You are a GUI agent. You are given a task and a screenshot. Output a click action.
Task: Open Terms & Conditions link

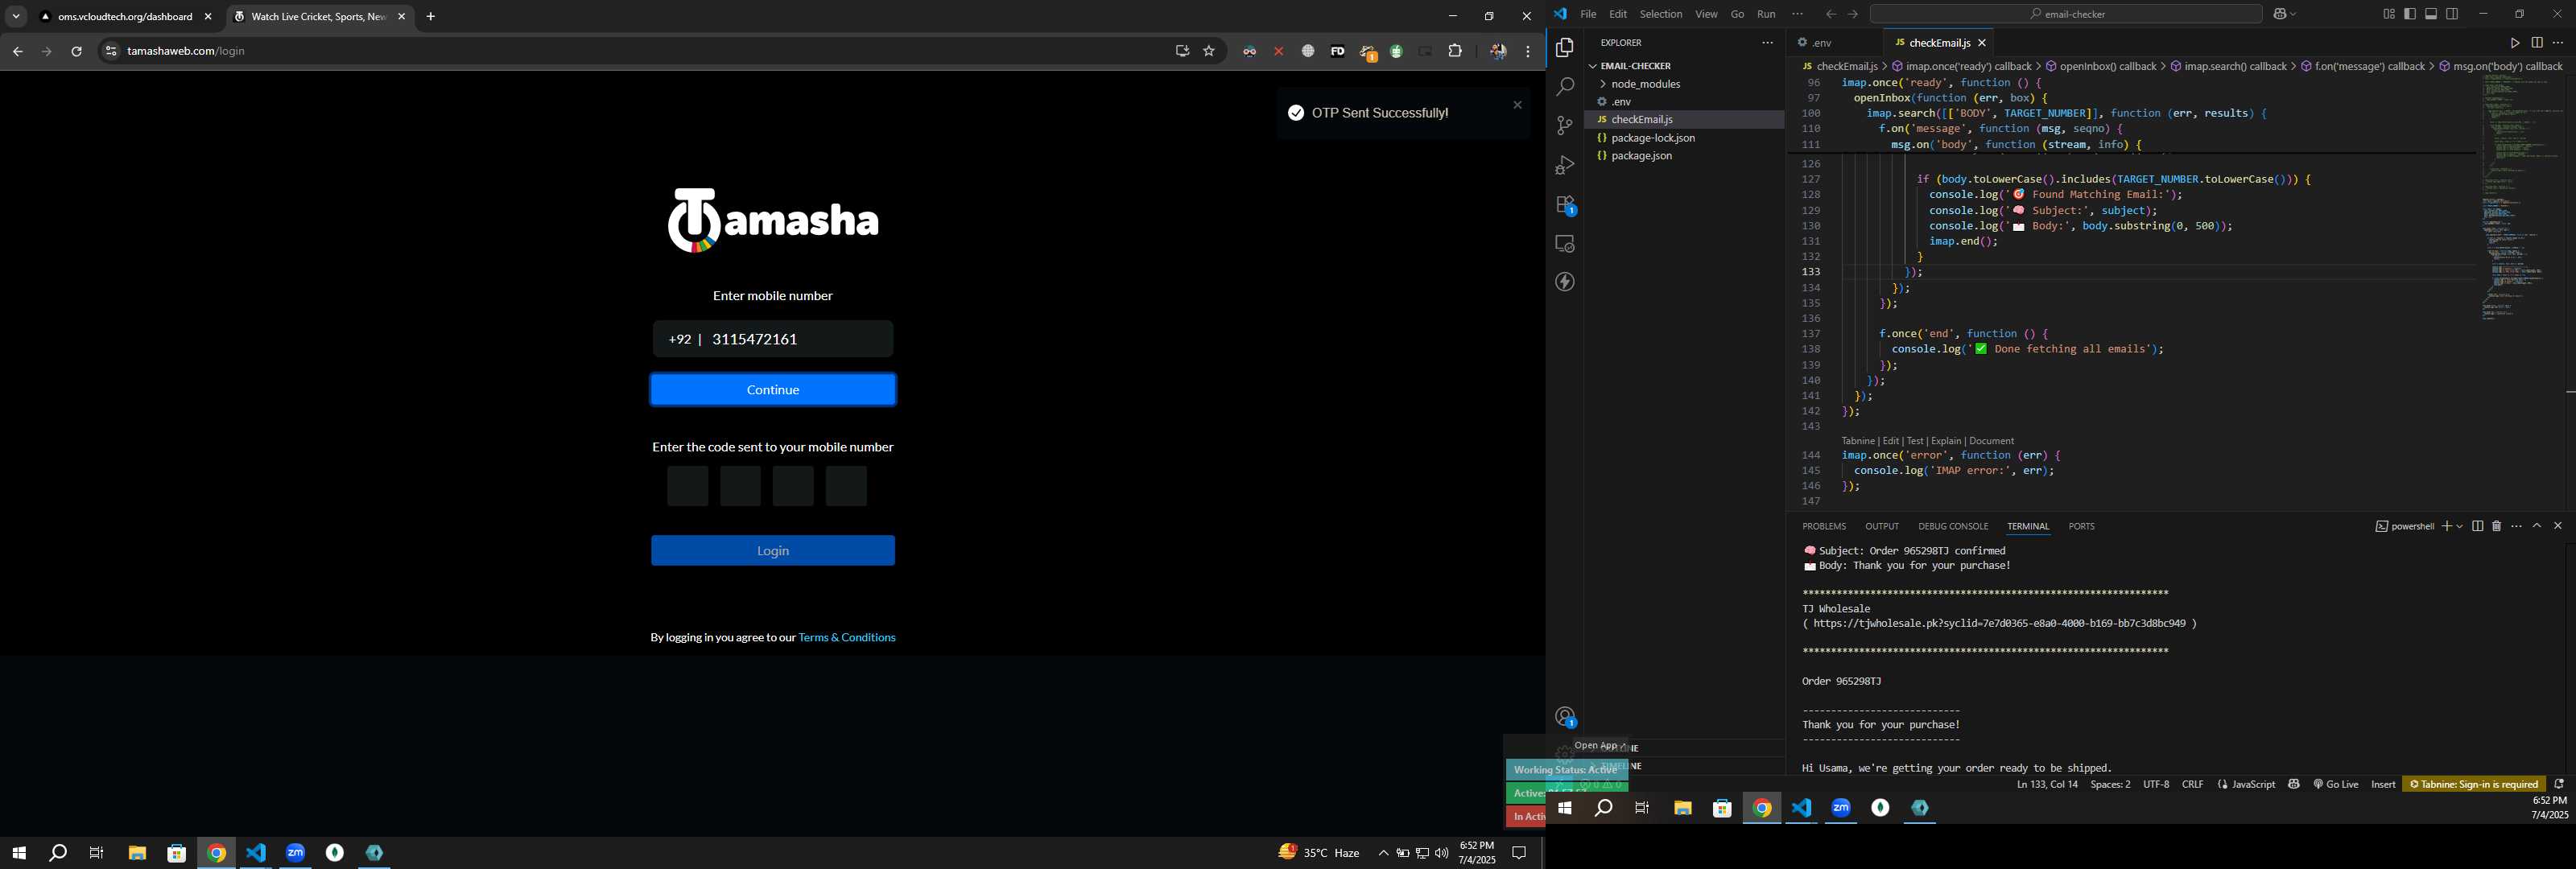click(847, 638)
